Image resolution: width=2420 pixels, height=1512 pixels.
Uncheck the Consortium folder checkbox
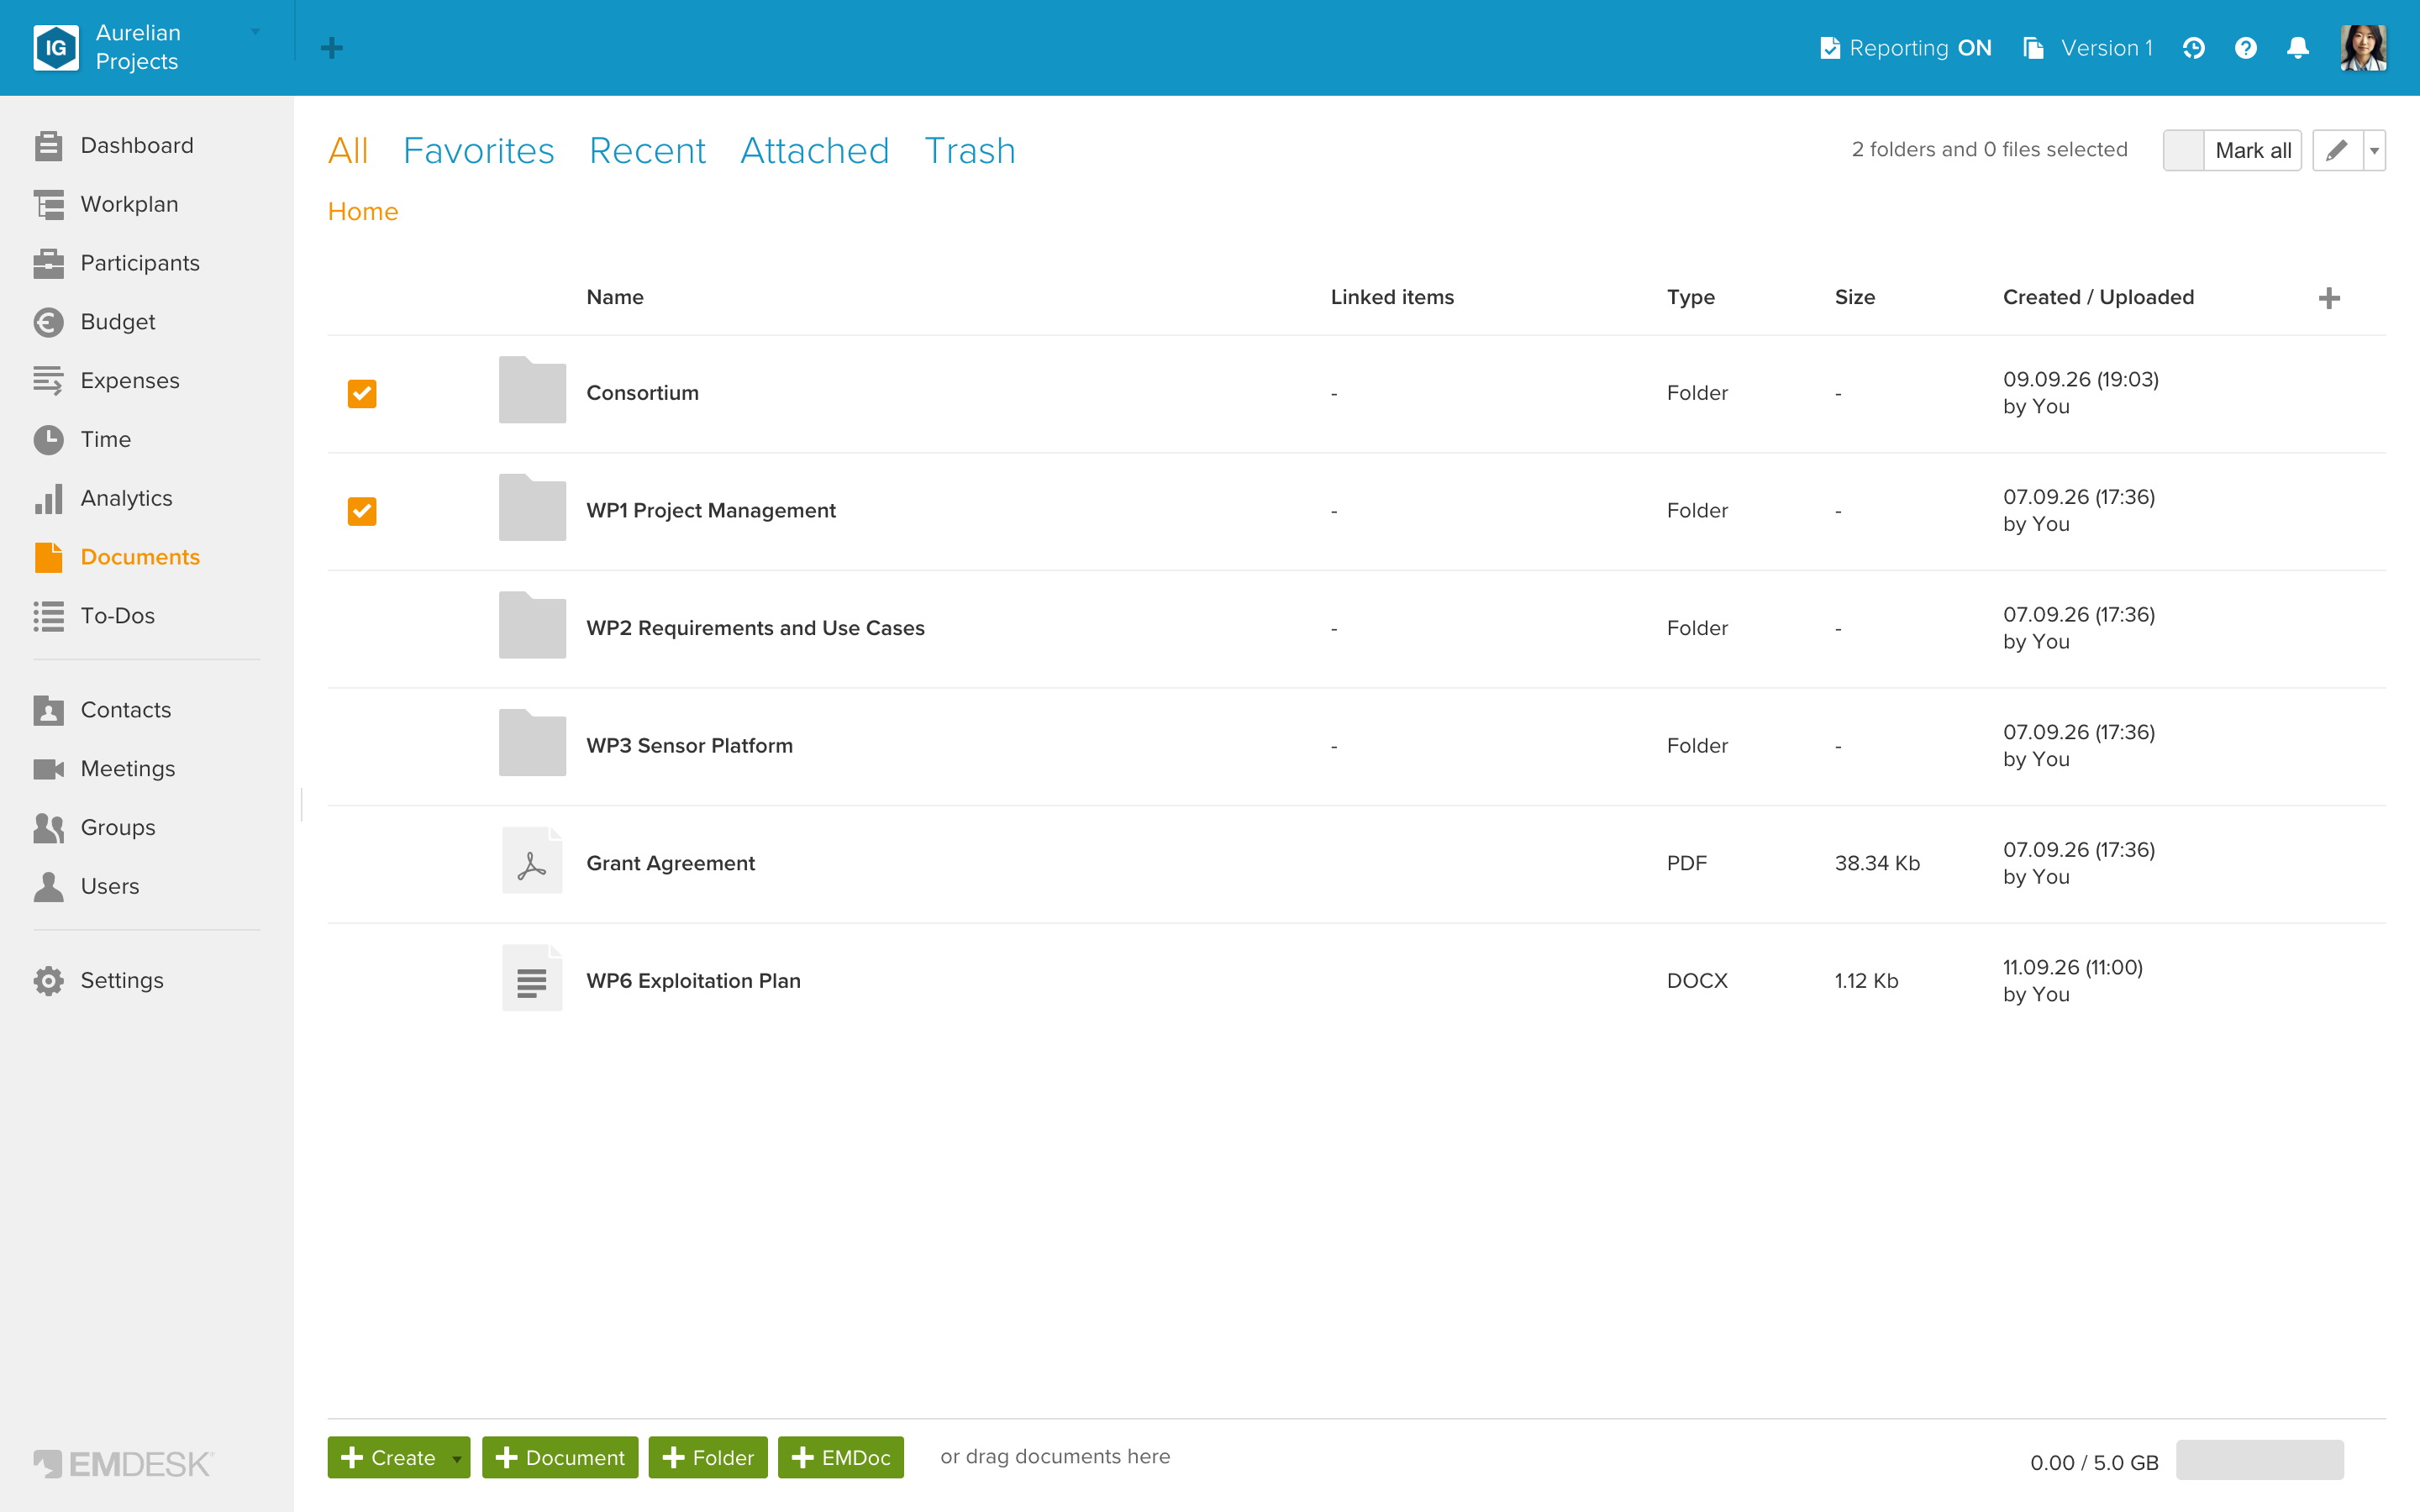(362, 394)
